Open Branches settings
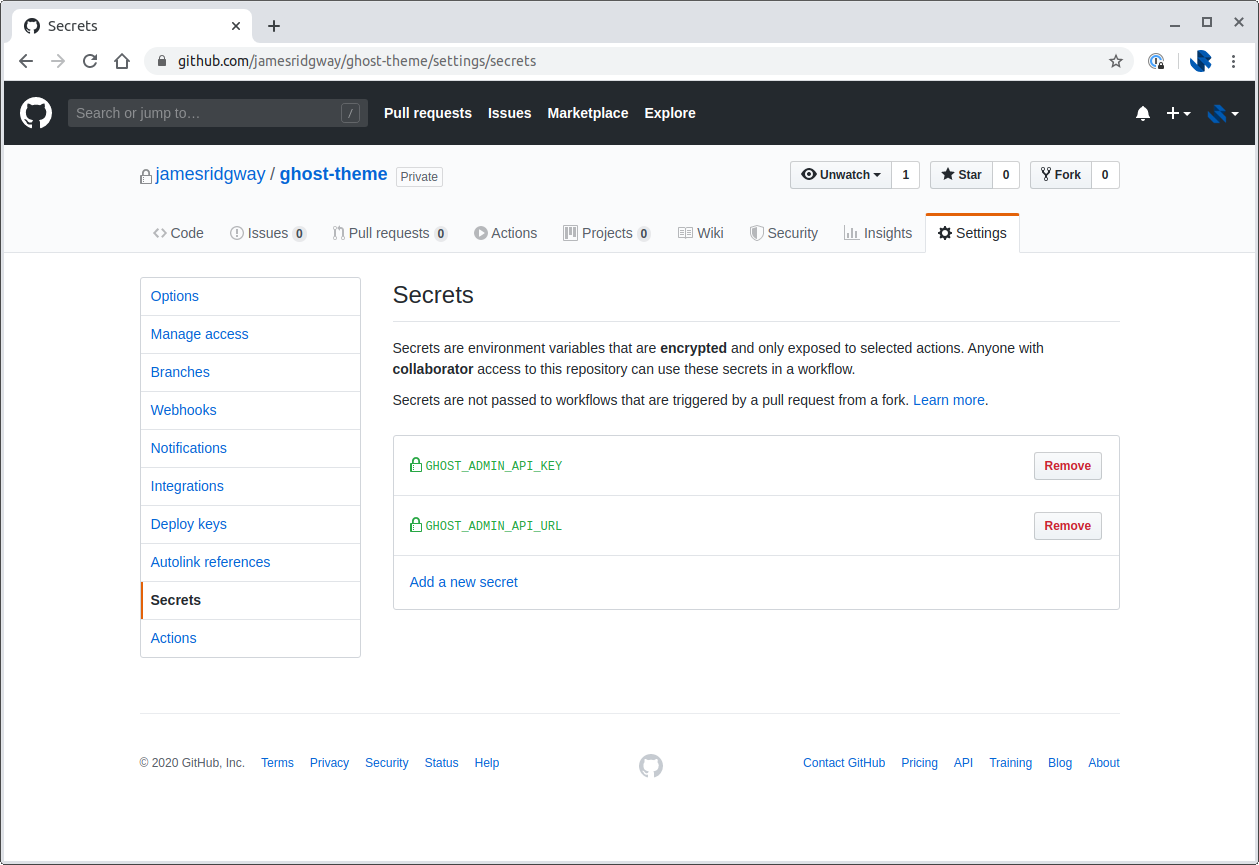Image resolution: width=1259 pixels, height=865 pixels. point(250,372)
